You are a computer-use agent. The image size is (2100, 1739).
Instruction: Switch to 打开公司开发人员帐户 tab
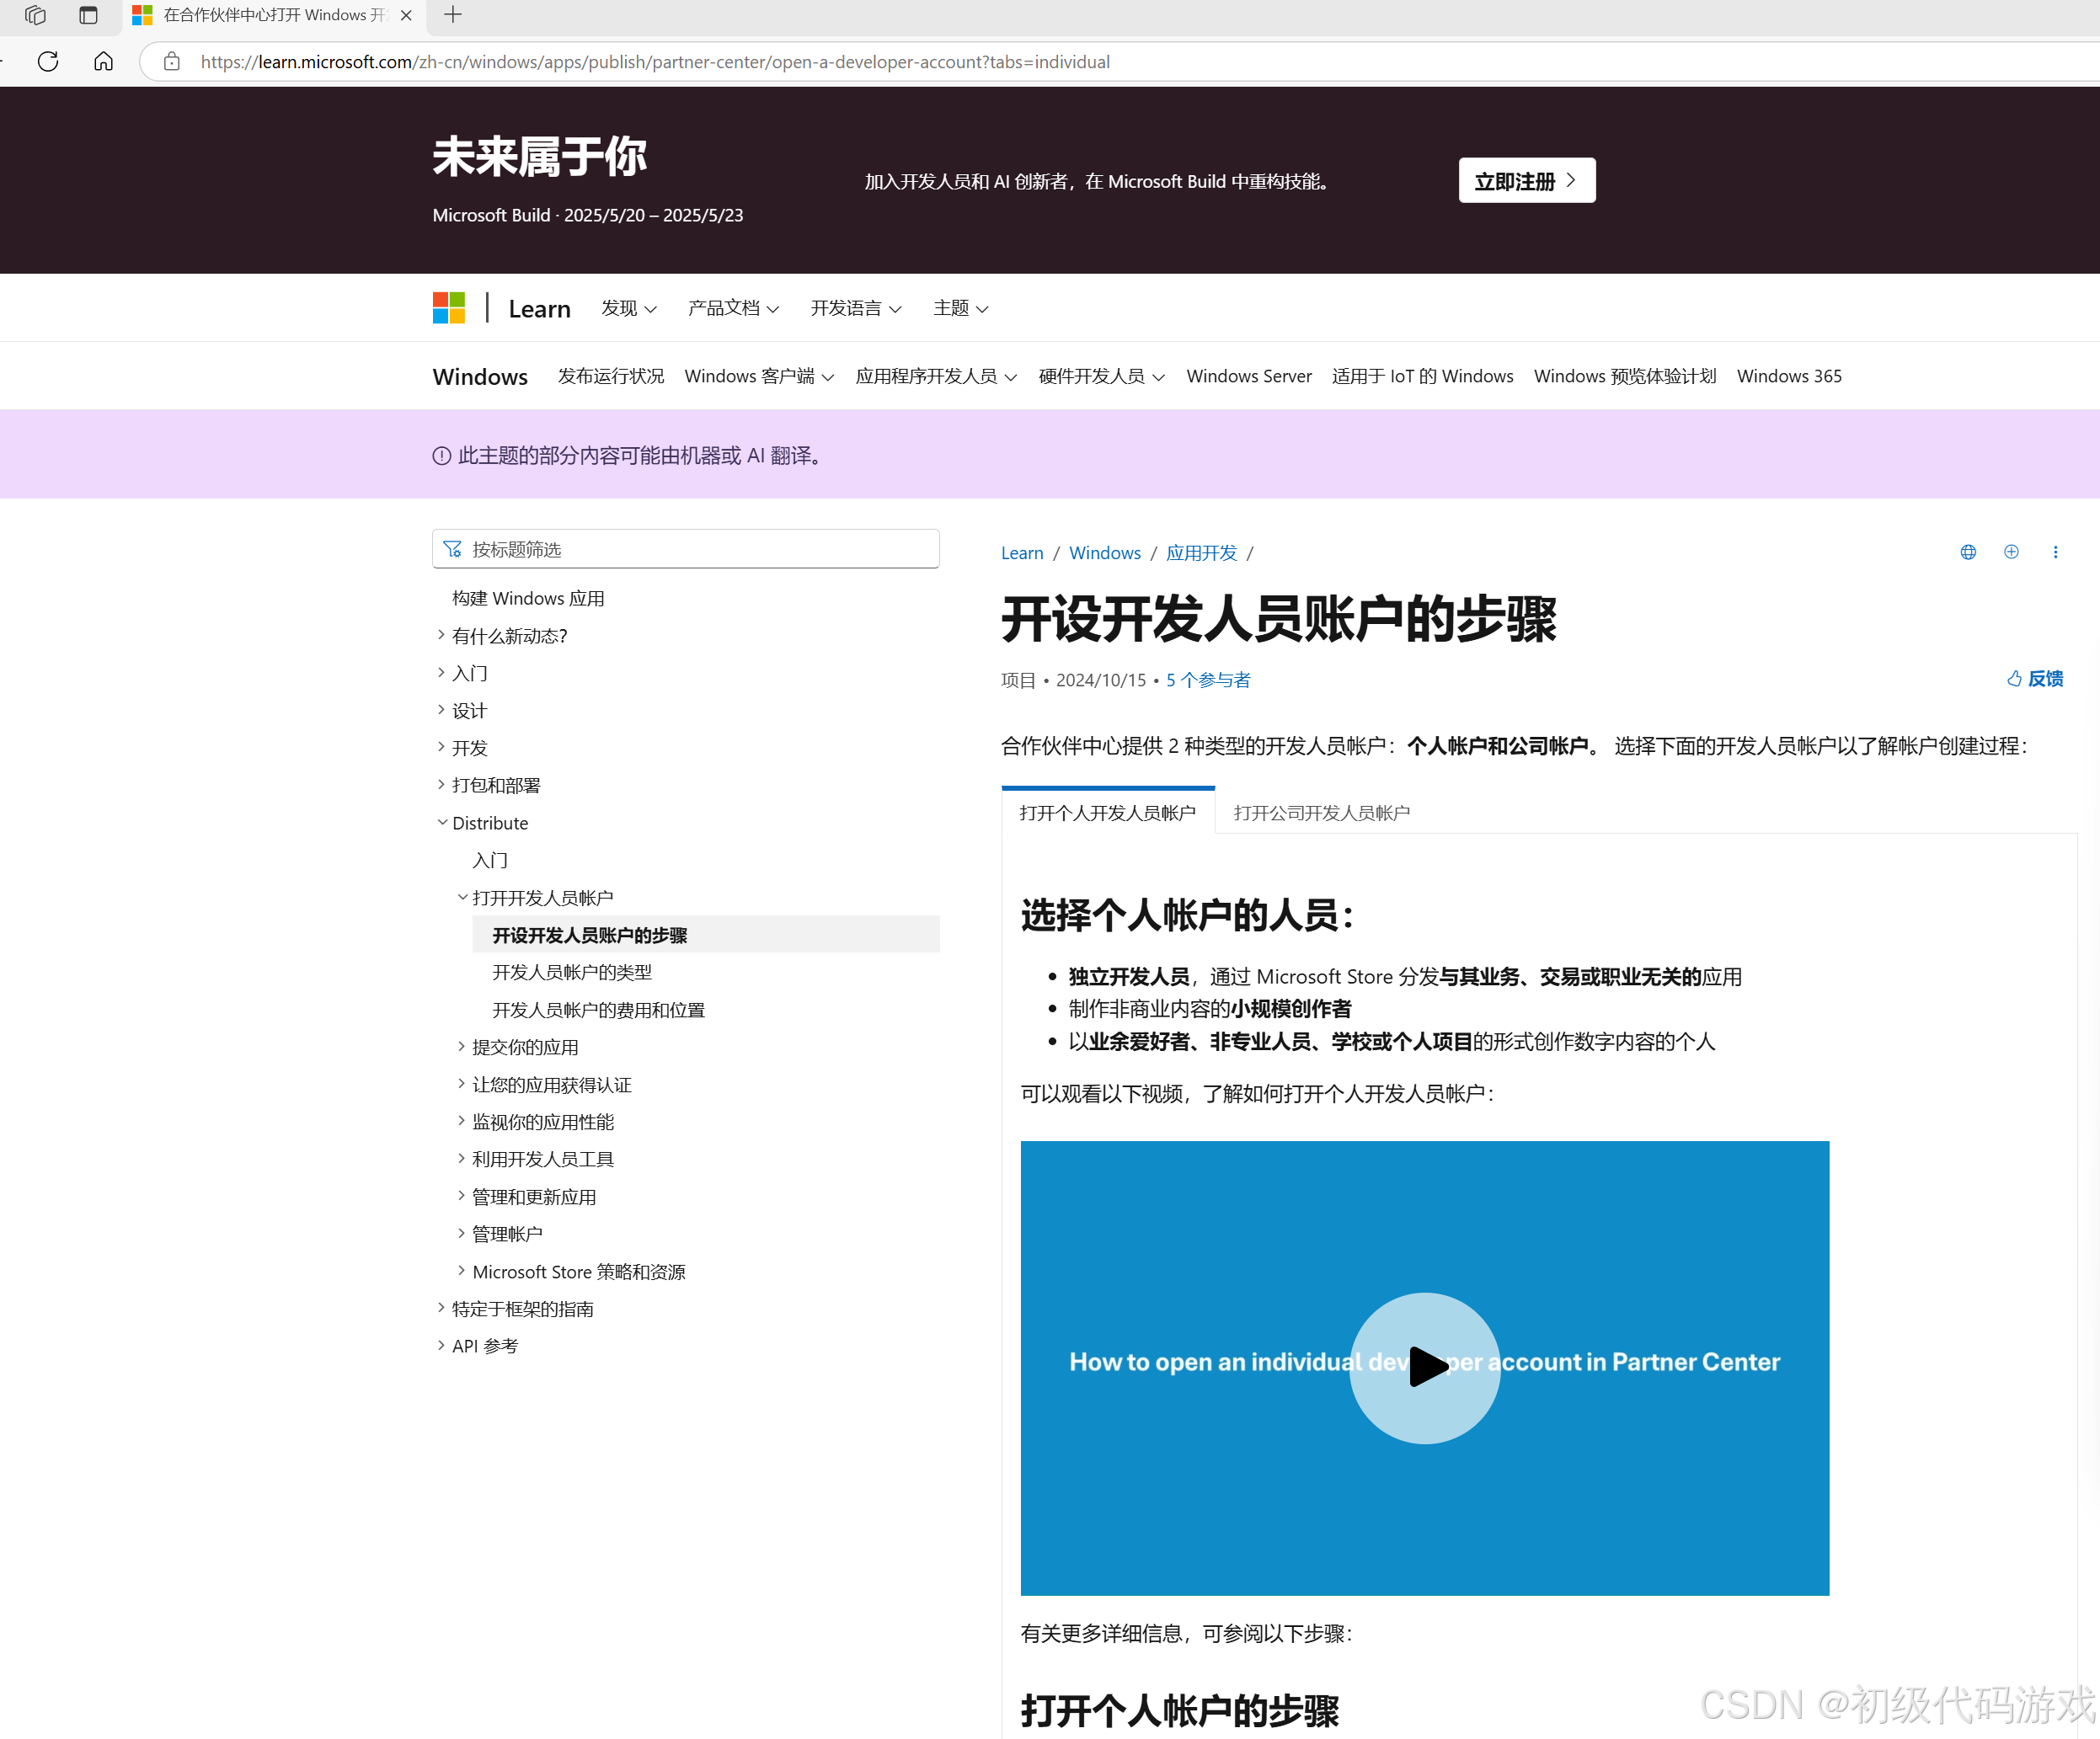coord(1321,813)
